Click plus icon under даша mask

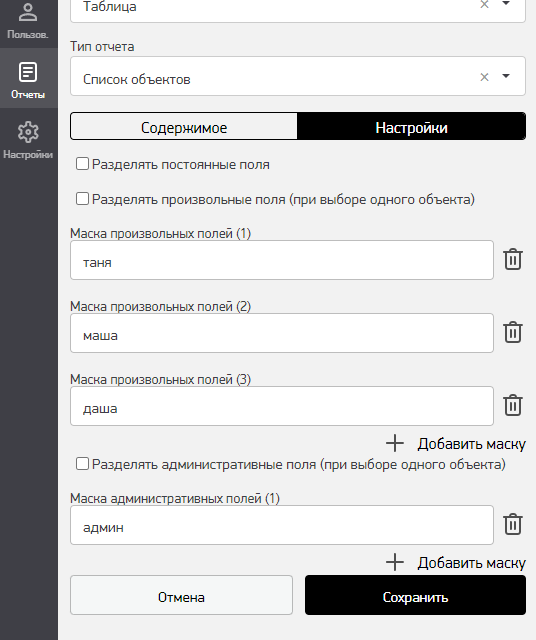click(395, 443)
